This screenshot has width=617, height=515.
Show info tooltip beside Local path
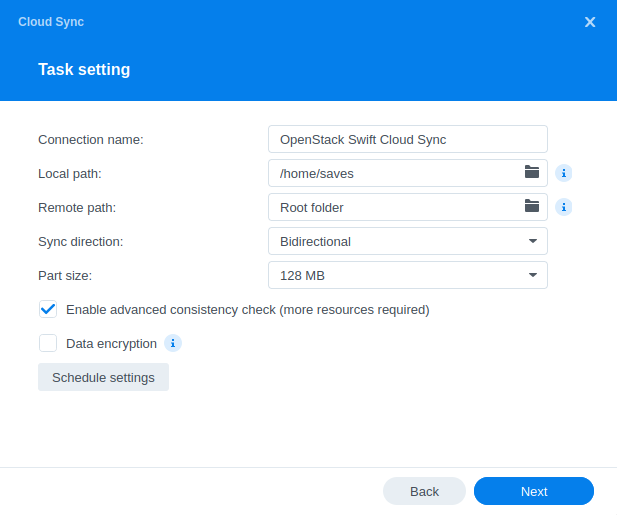(x=563, y=173)
